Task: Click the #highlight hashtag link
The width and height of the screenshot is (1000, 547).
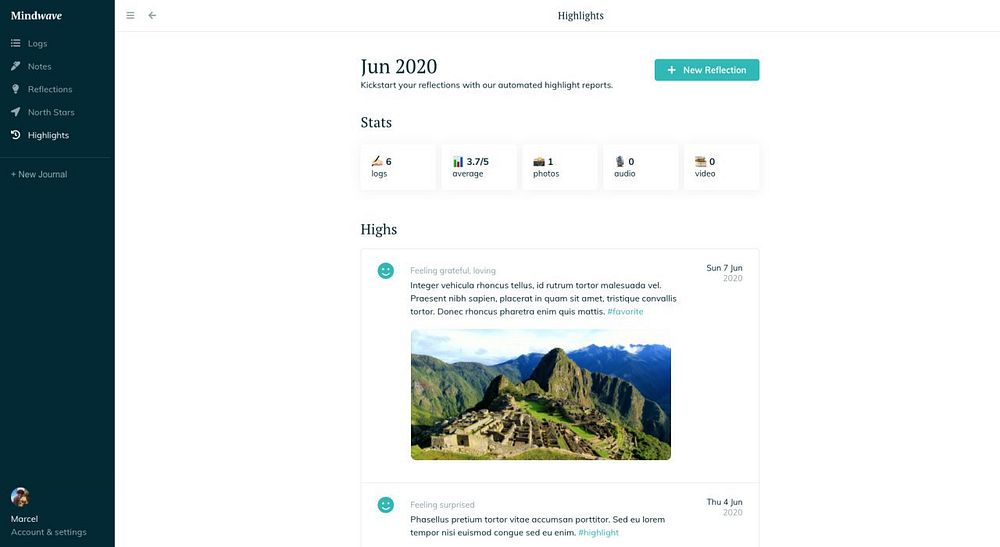Action: coord(598,532)
